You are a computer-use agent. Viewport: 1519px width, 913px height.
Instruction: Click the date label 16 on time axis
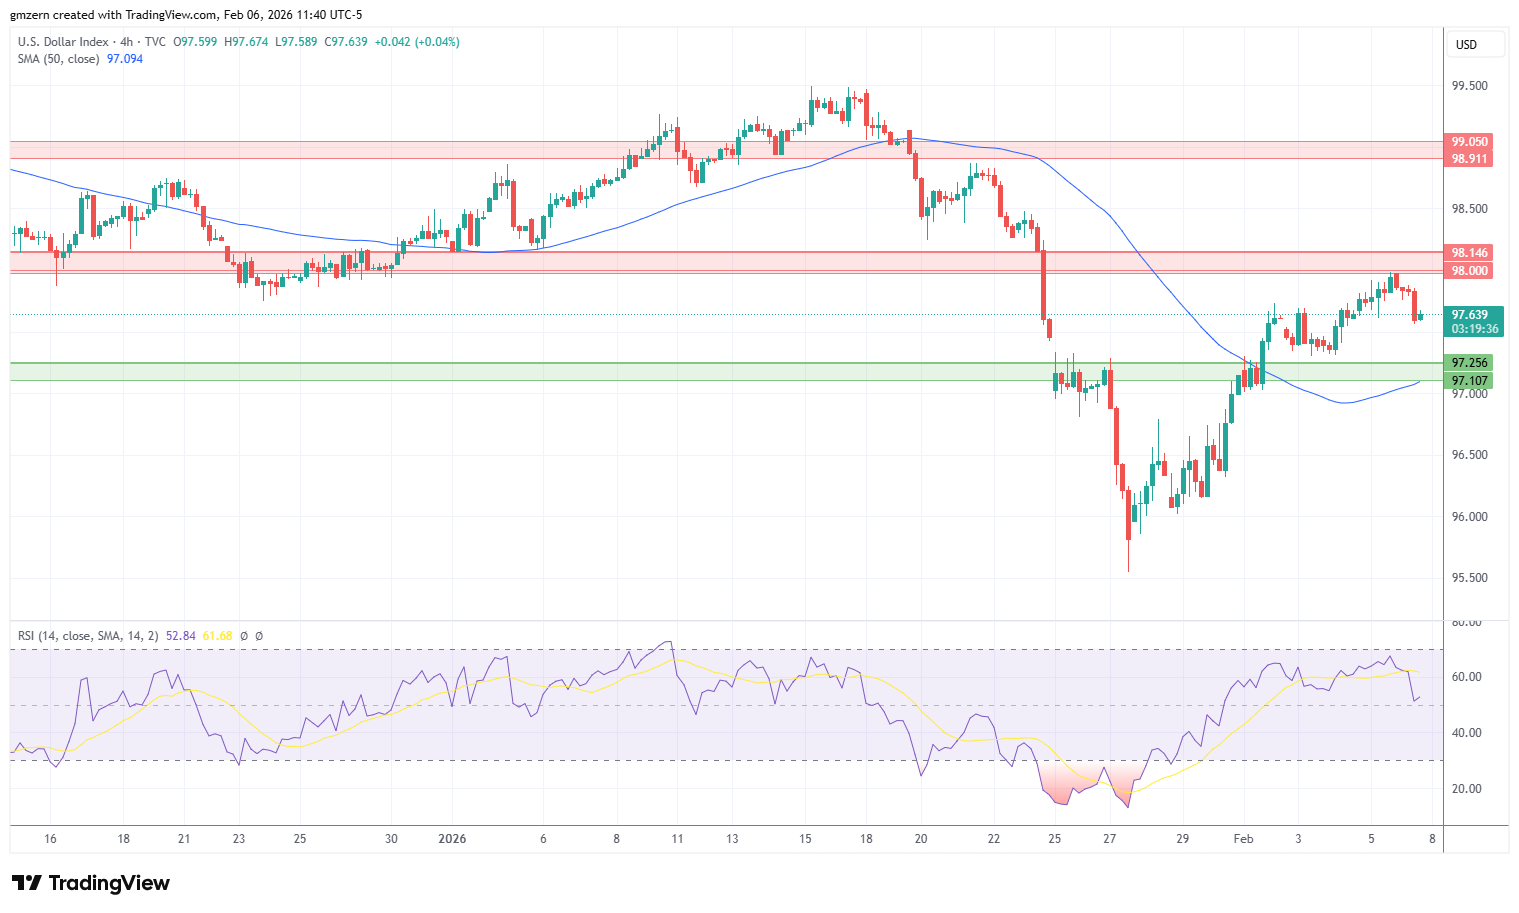pyautogui.click(x=51, y=839)
